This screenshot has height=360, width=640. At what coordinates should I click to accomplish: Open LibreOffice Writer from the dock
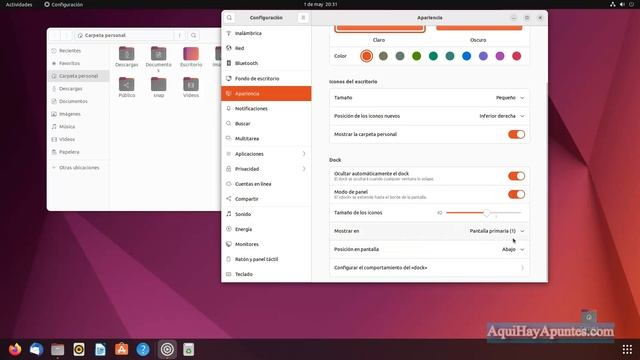100,349
